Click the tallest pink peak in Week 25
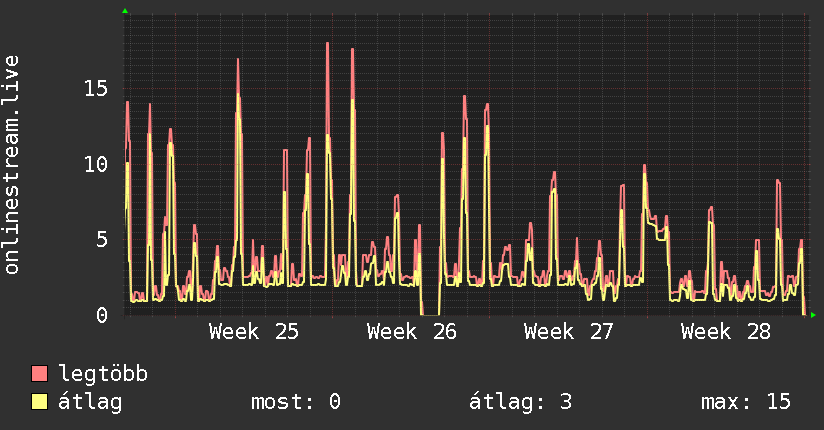The width and height of the screenshot is (824, 430). click(x=327, y=45)
